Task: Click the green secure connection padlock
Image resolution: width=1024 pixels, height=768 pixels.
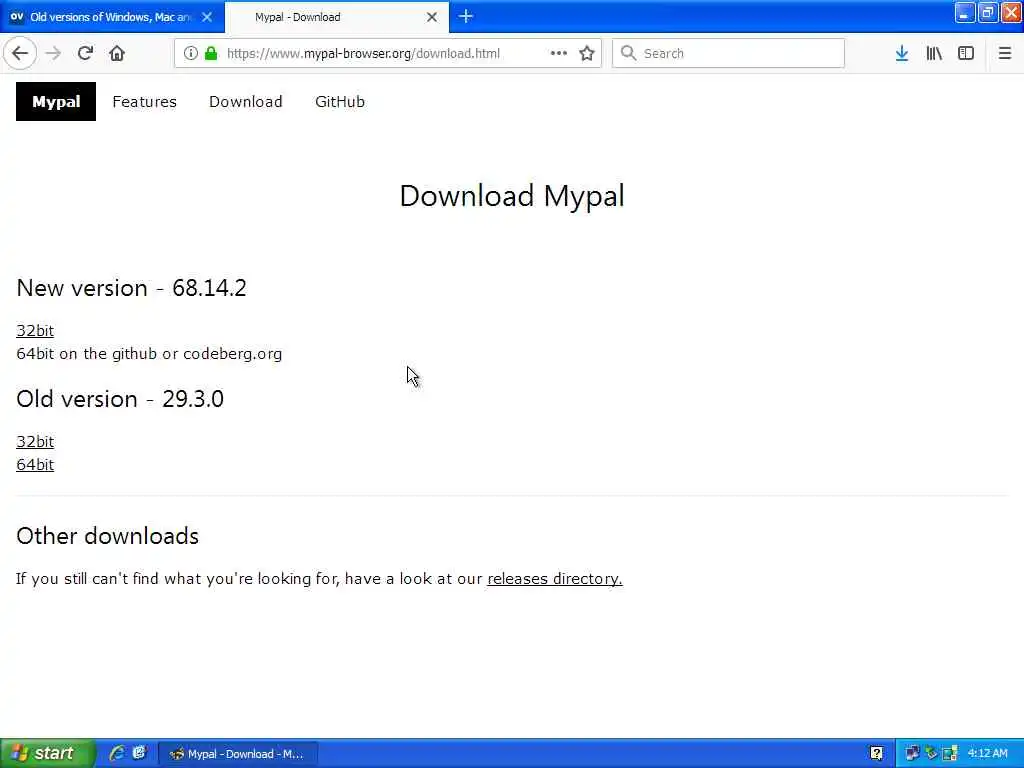Action: [x=211, y=53]
